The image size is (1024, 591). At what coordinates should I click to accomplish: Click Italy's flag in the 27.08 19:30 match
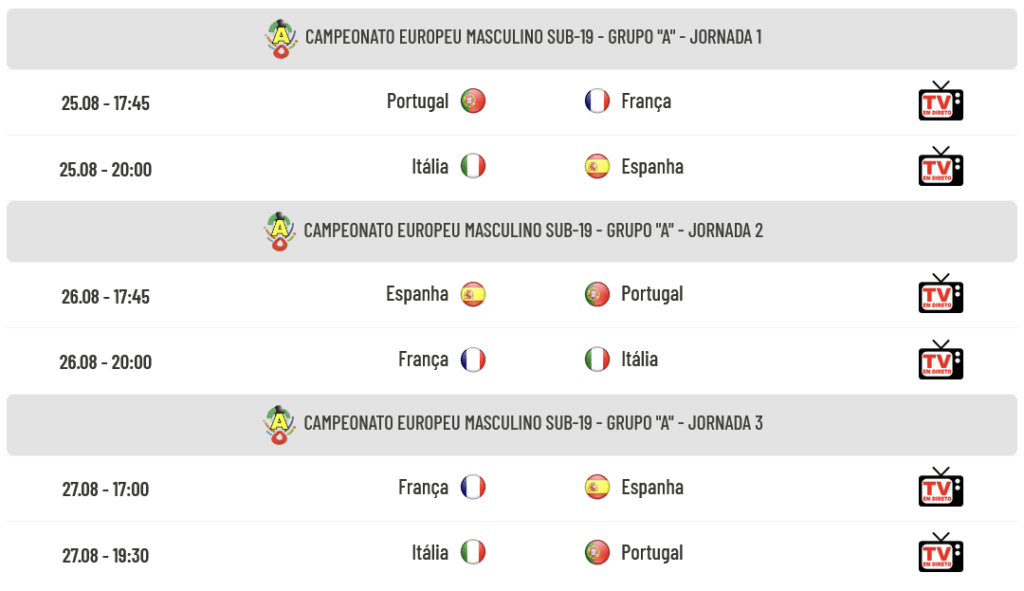pos(473,552)
